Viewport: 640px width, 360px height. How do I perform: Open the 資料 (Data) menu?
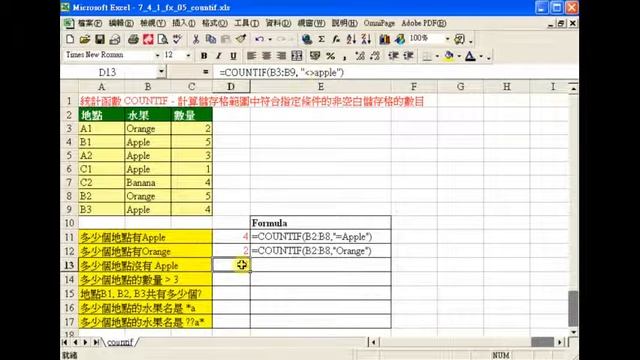click(278, 23)
